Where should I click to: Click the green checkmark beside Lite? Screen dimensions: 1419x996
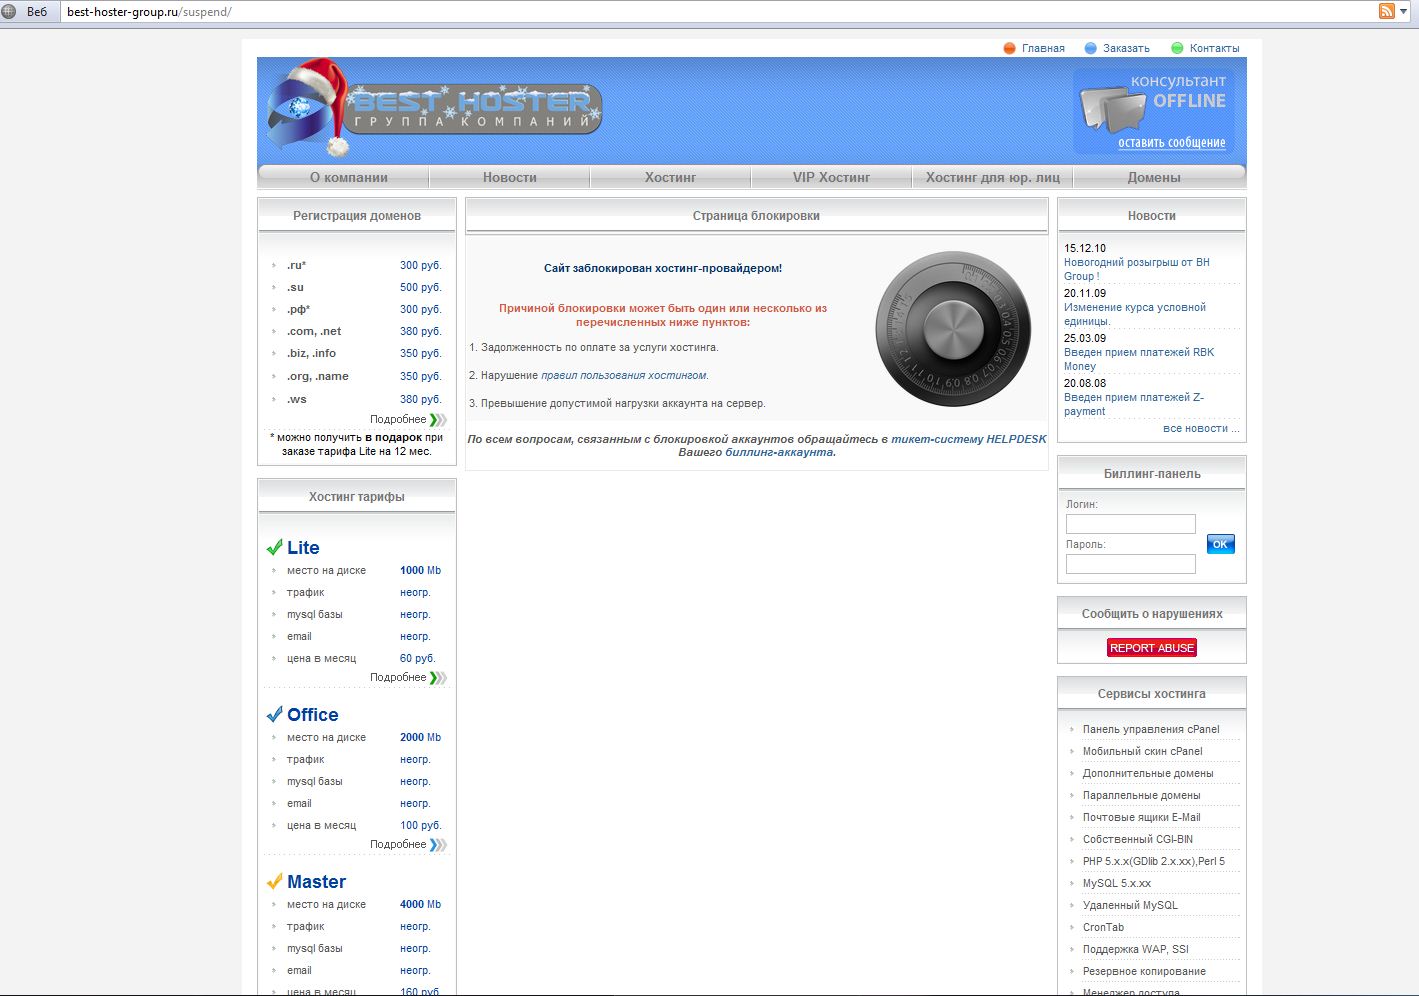click(x=274, y=547)
